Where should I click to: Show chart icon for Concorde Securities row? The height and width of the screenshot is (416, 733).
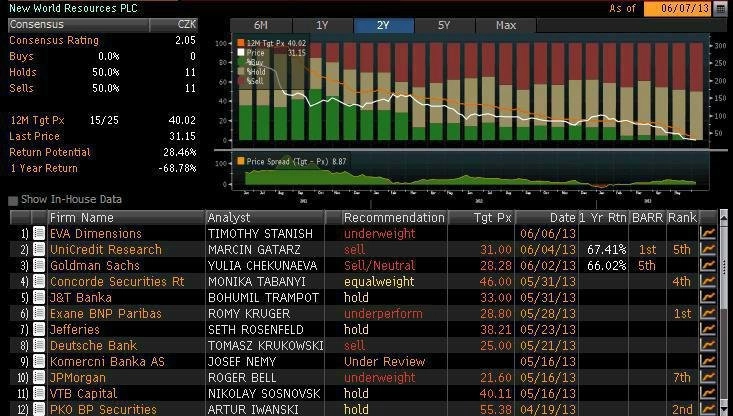click(708, 281)
